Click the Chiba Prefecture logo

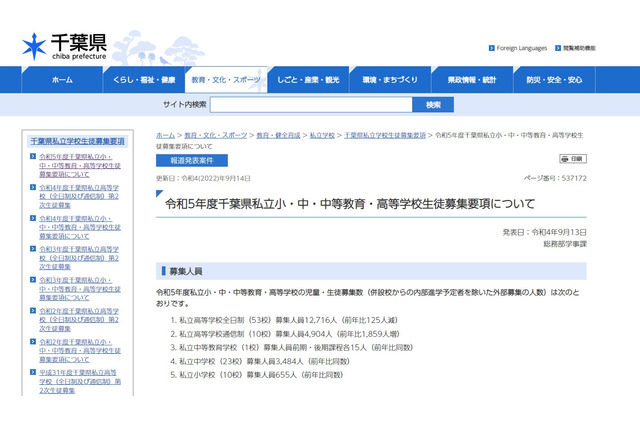[x=64, y=46]
